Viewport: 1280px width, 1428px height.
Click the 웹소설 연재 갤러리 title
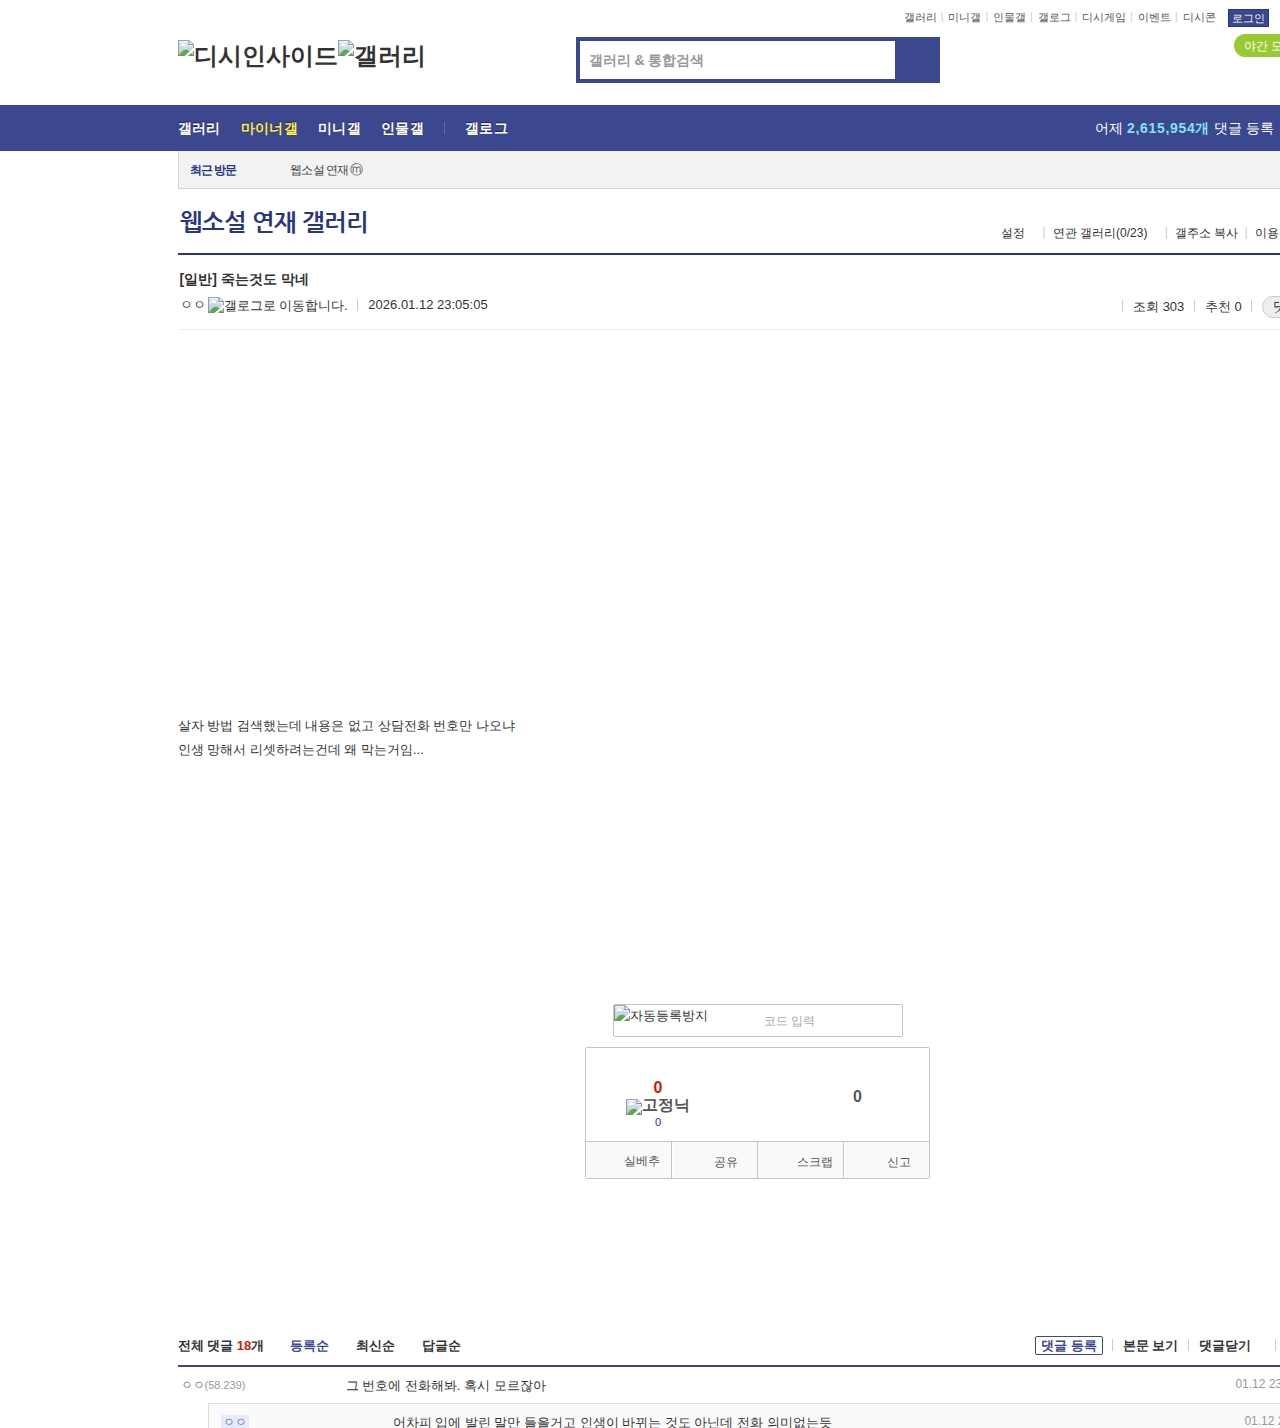(273, 222)
